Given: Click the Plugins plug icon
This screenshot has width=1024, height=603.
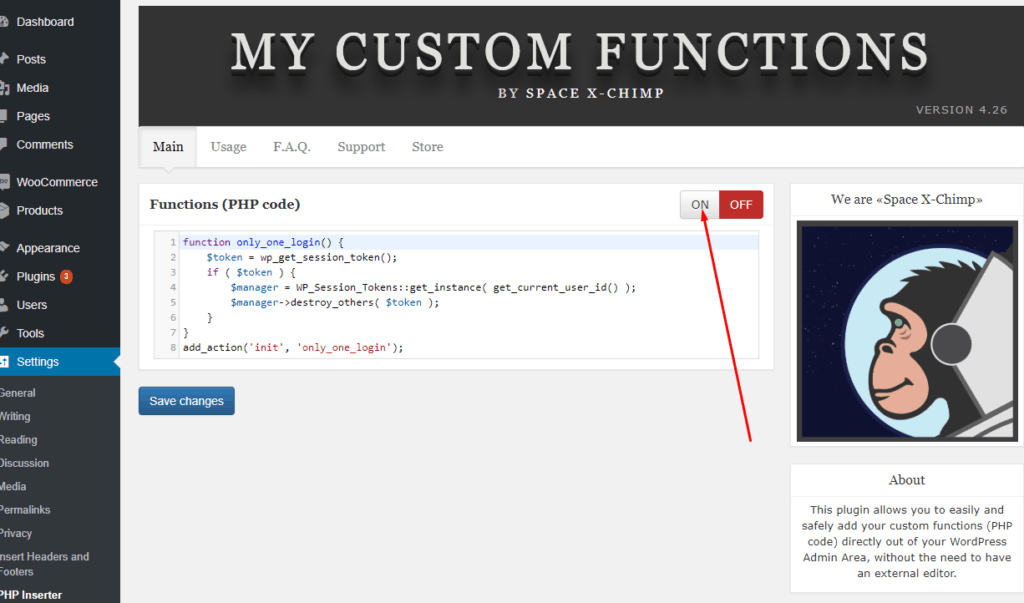Looking at the screenshot, I should [x=5, y=277].
